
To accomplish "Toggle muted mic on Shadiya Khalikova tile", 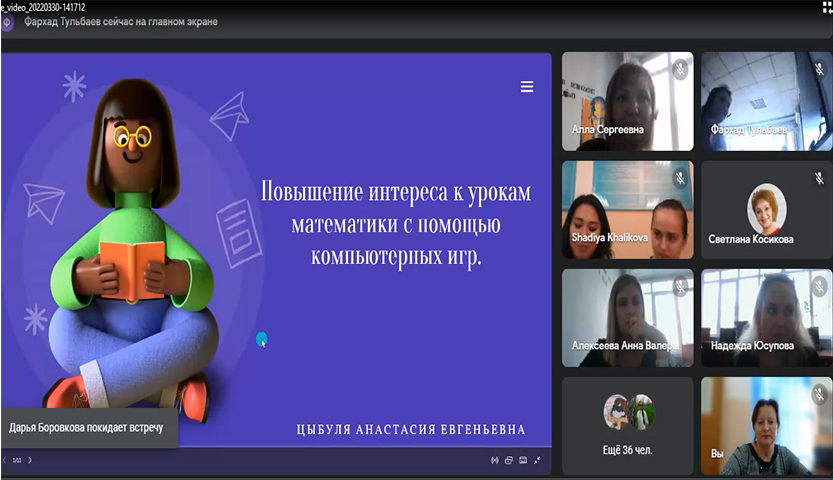I will (x=680, y=178).
